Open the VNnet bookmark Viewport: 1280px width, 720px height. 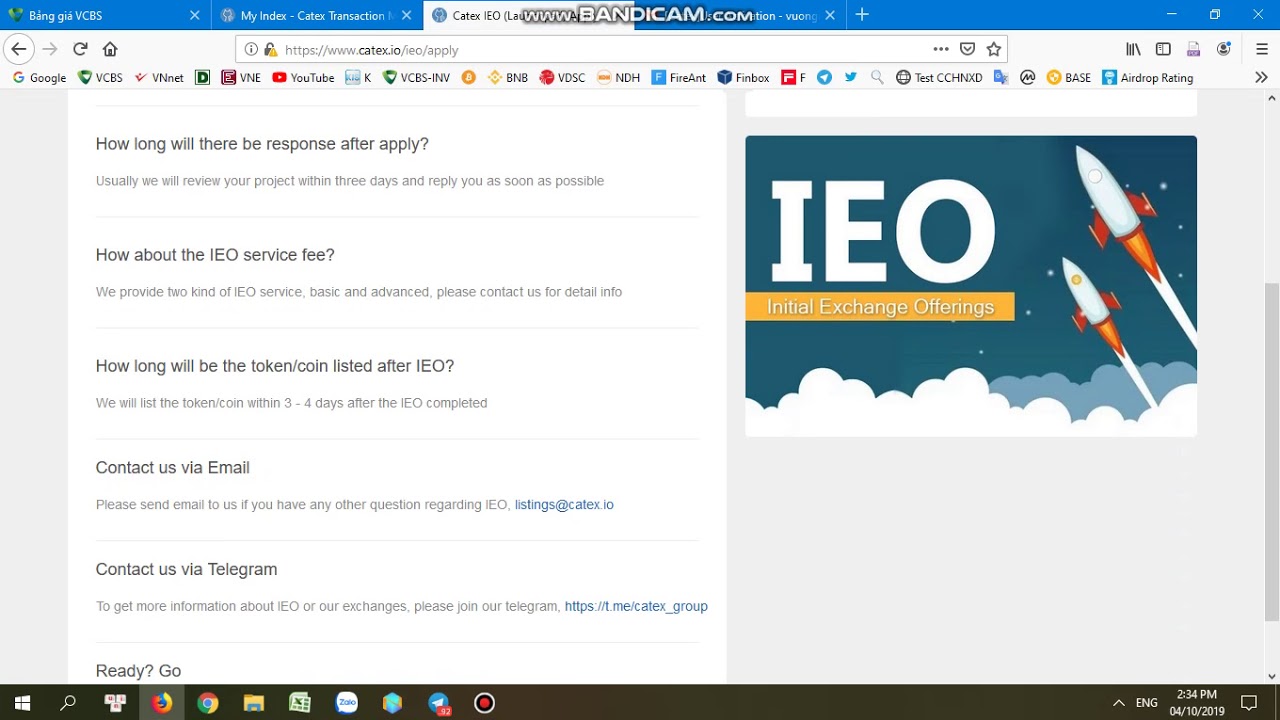click(x=159, y=77)
